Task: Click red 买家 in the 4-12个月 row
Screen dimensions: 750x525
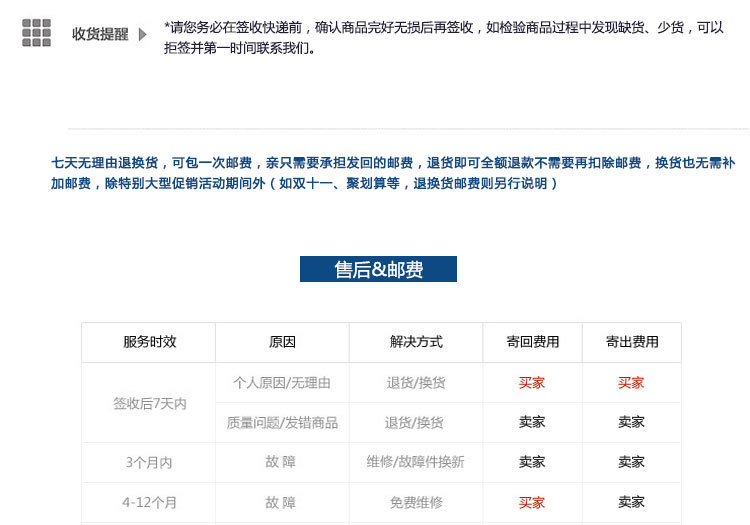Action: [x=532, y=503]
